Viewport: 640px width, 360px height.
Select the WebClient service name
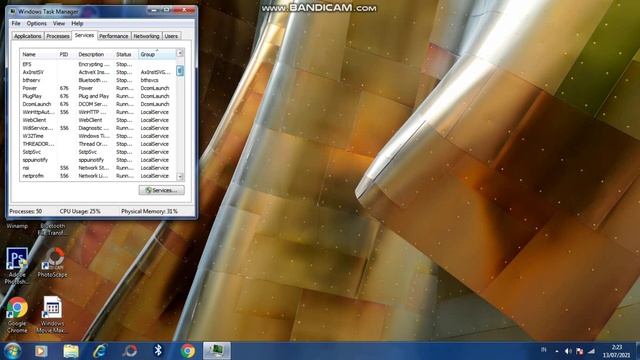point(34,120)
